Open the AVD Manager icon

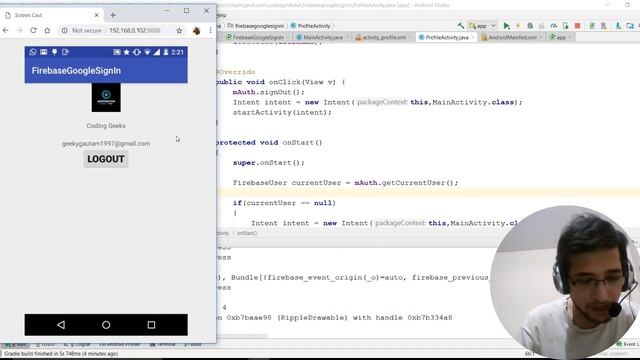(x=604, y=26)
